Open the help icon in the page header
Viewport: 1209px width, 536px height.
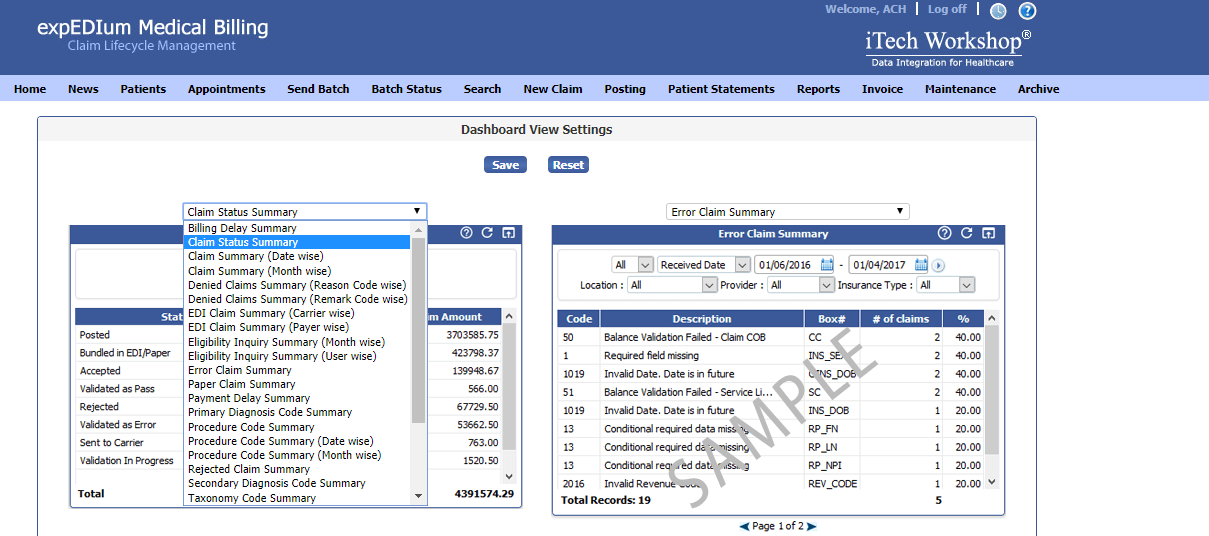[x=1027, y=11]
